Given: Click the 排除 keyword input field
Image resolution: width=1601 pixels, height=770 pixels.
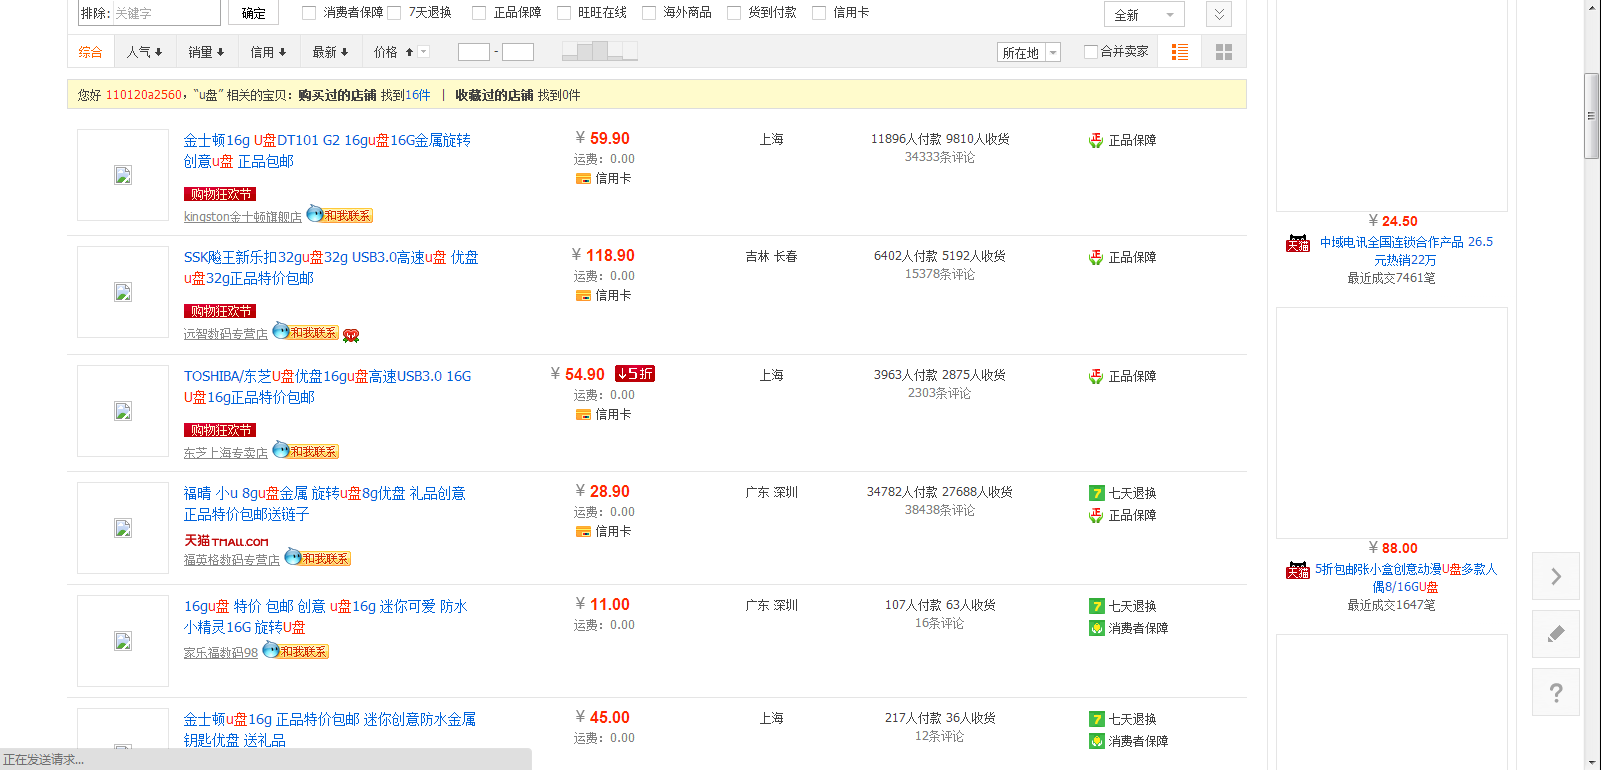Looking at the screenshot, I should (166, 13).
